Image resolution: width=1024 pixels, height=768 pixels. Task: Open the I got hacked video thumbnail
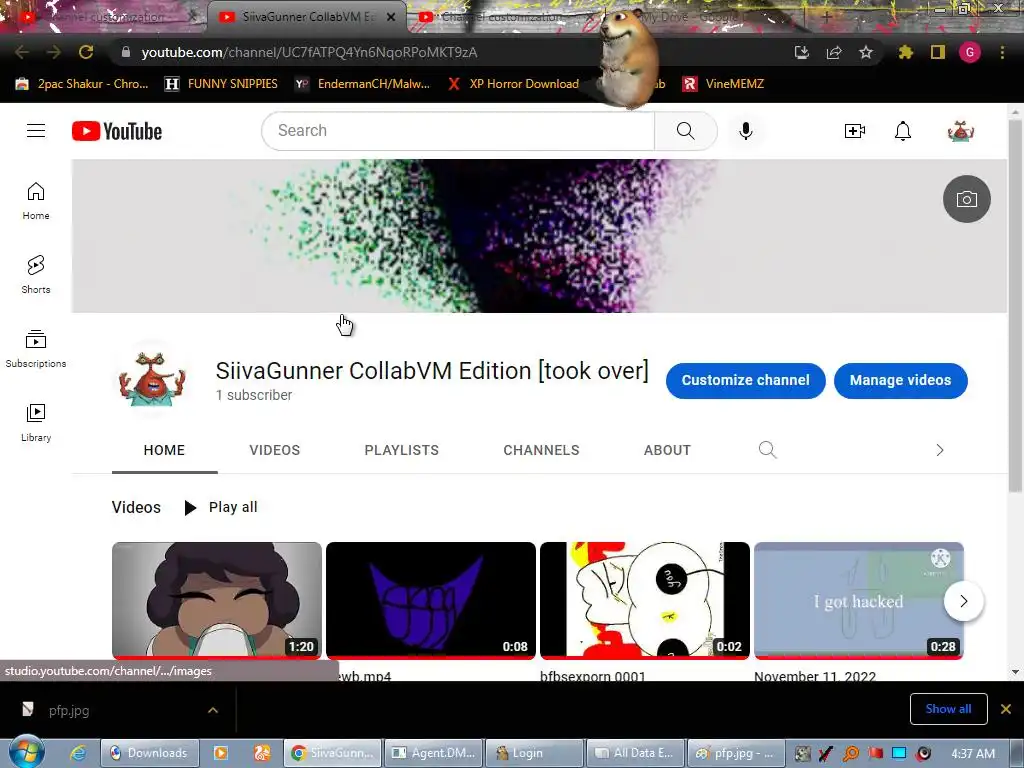(859, 600)
